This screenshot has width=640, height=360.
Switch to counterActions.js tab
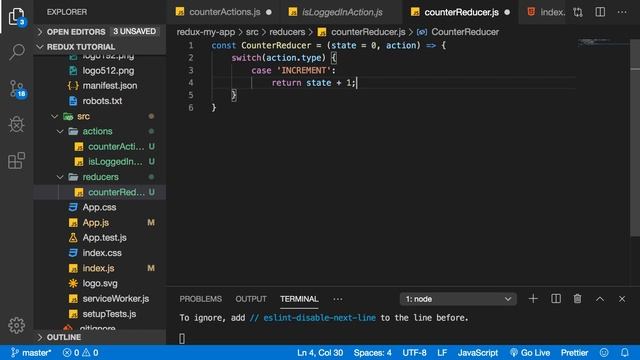point(224,12)
